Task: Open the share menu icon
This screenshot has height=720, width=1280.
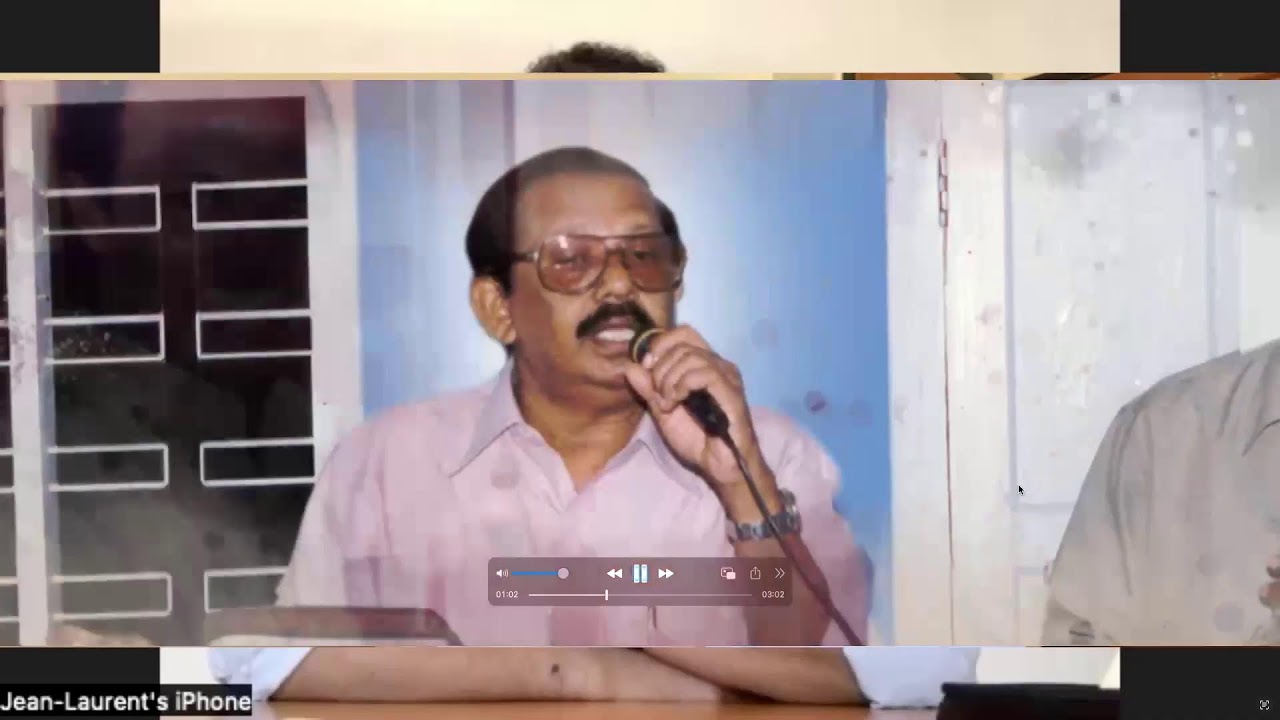Action: point(755,573)
